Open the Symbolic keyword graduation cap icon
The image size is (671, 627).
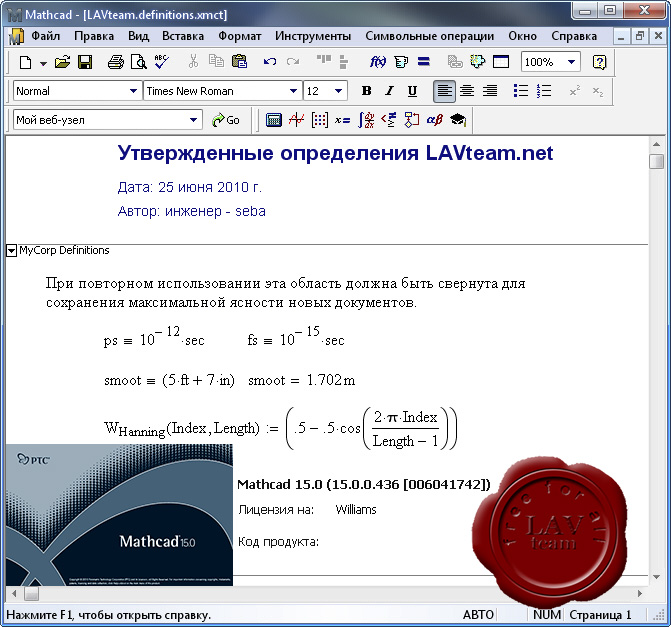coord(458,120)
